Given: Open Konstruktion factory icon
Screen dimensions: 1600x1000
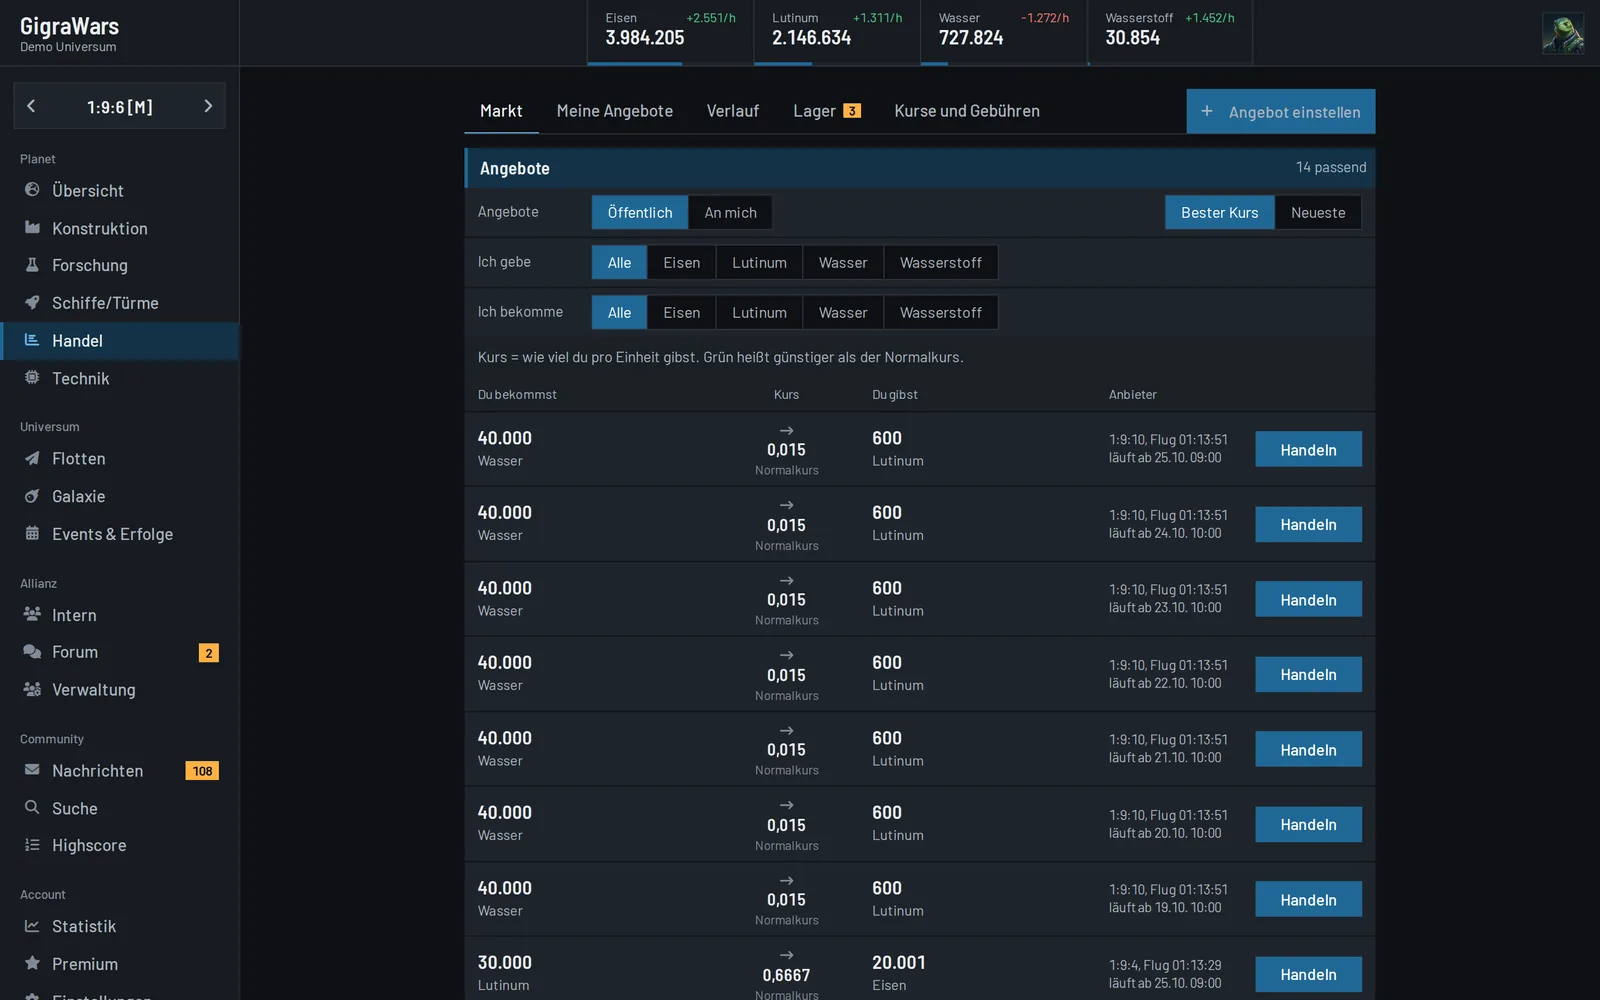Looking at the screenshot, I should pyautogui.click(x=32, y=227).
